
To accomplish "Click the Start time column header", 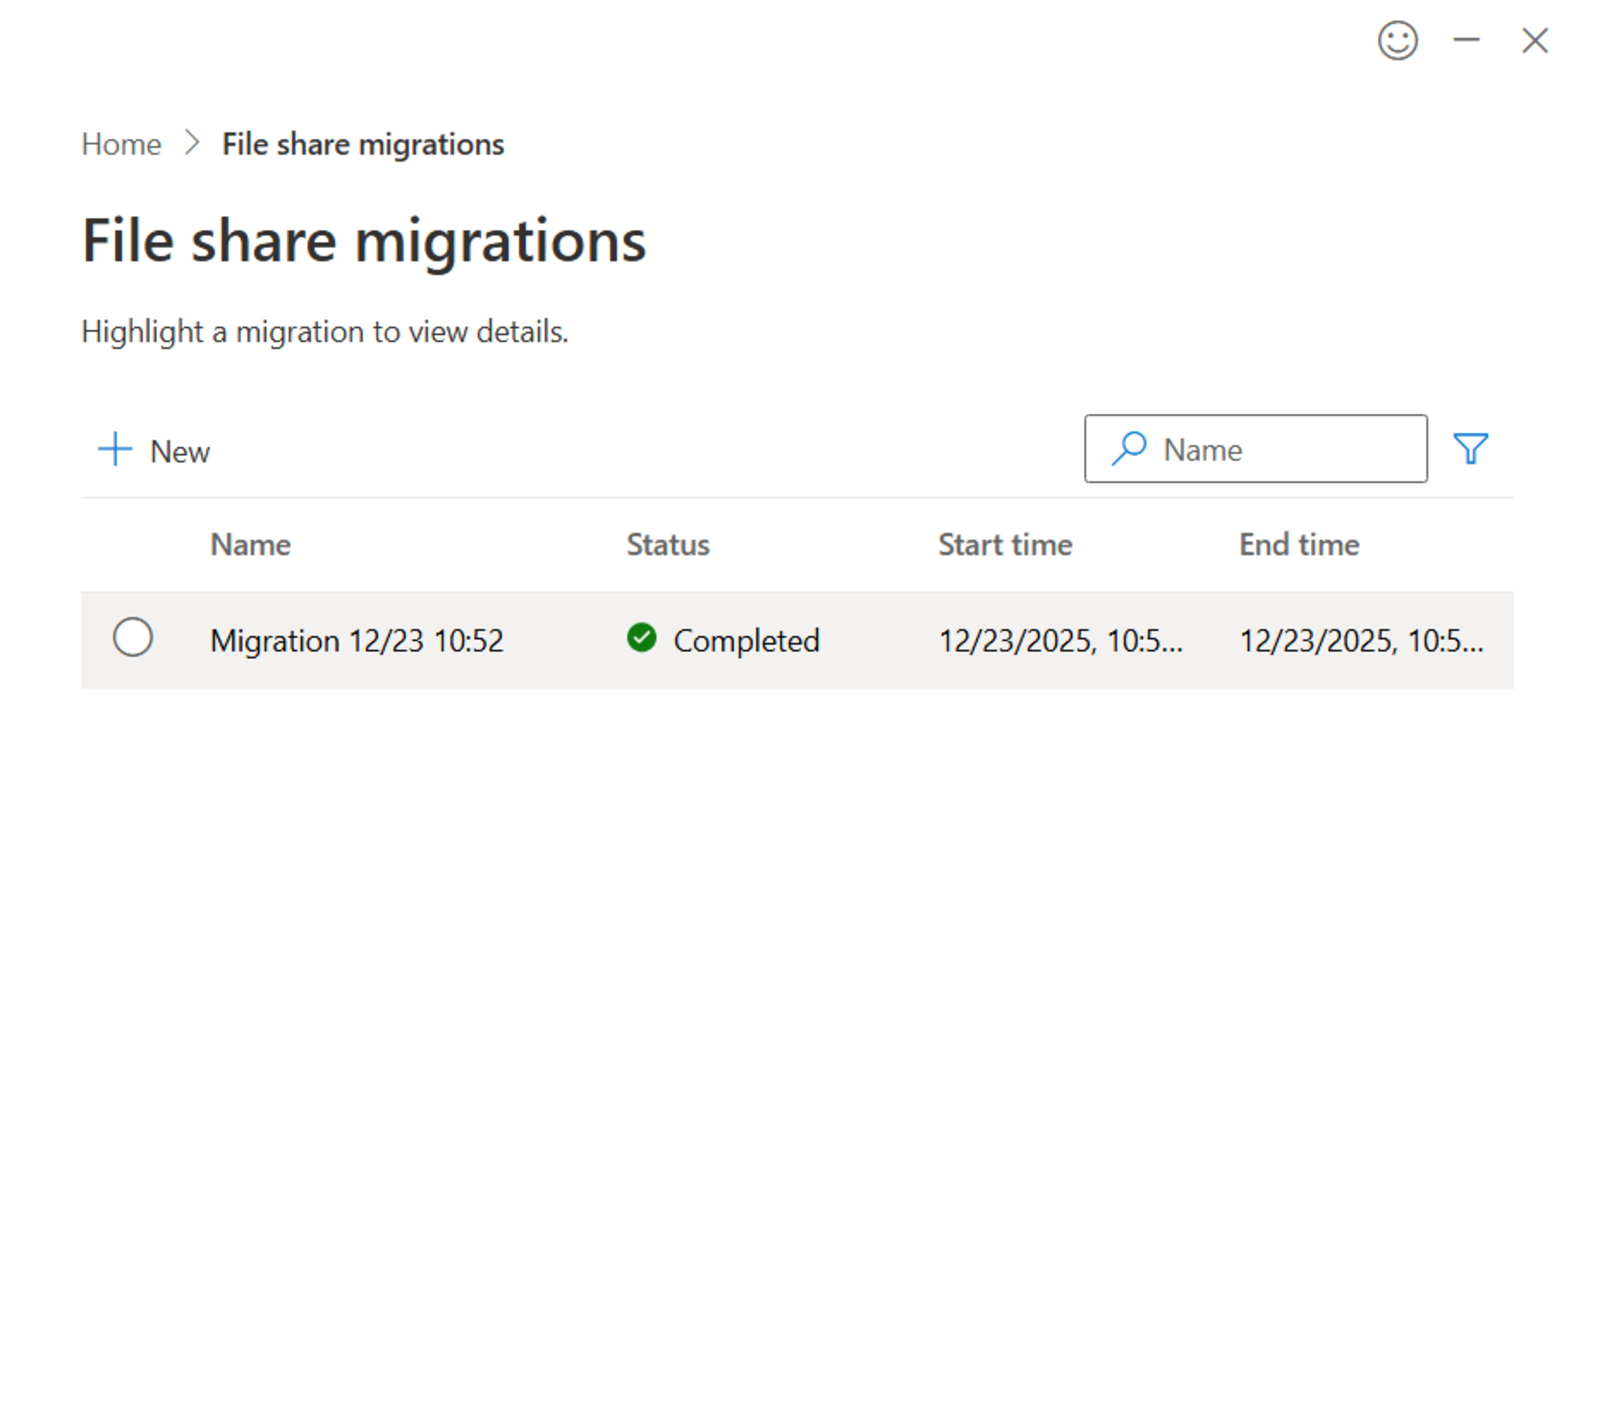I will tap(1004, 544).
